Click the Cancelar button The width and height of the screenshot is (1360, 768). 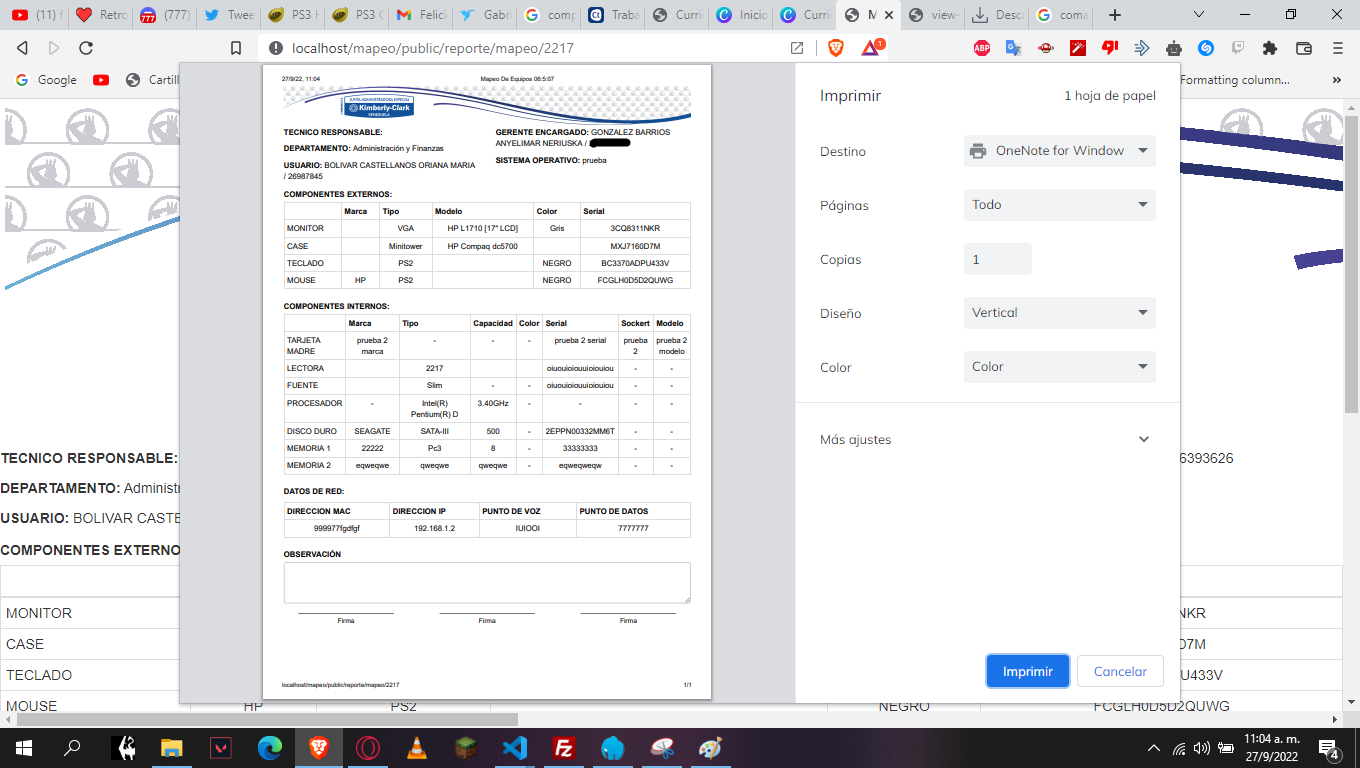tap(1120, 671)
